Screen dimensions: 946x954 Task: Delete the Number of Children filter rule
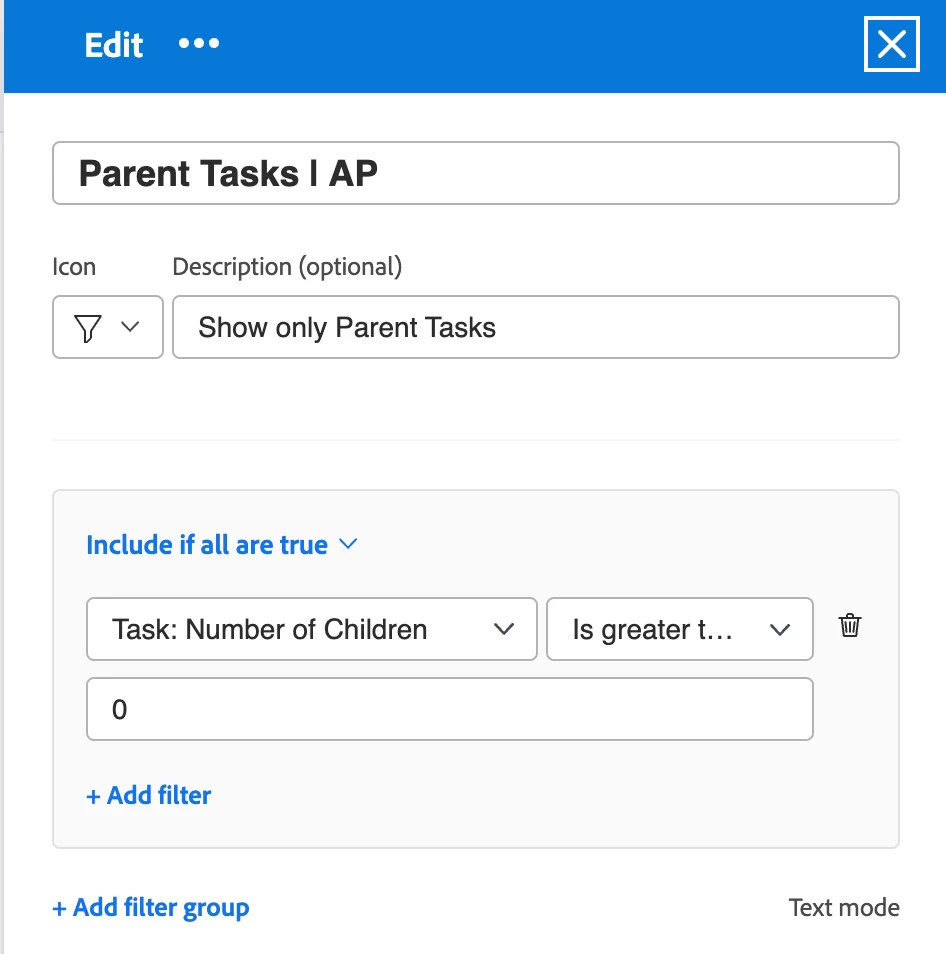pos(850,627)
